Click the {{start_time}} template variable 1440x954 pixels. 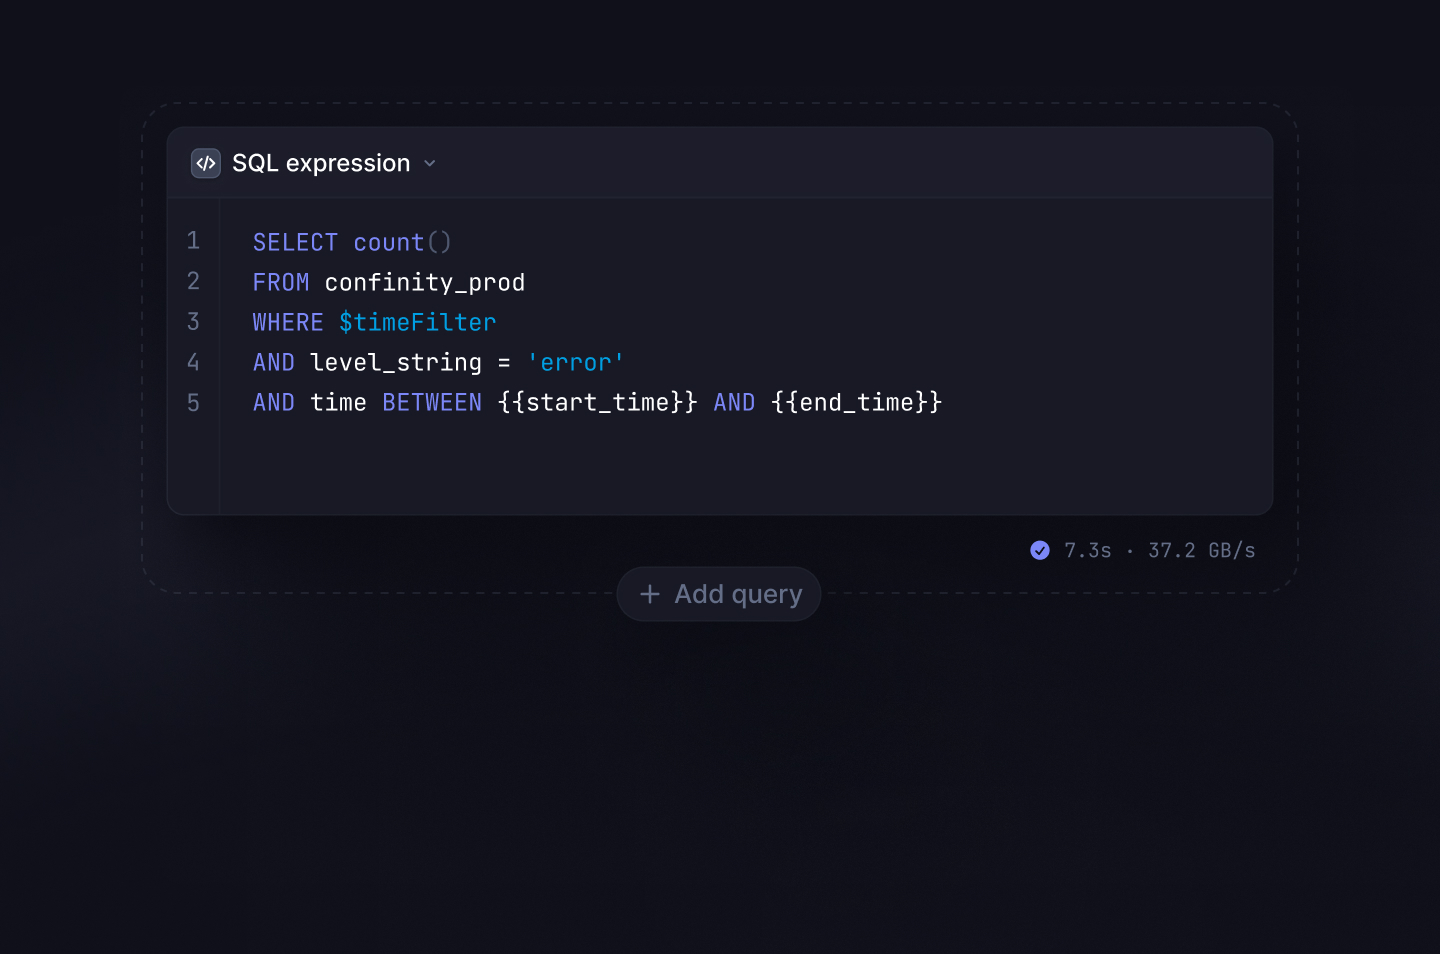[597, 403]
